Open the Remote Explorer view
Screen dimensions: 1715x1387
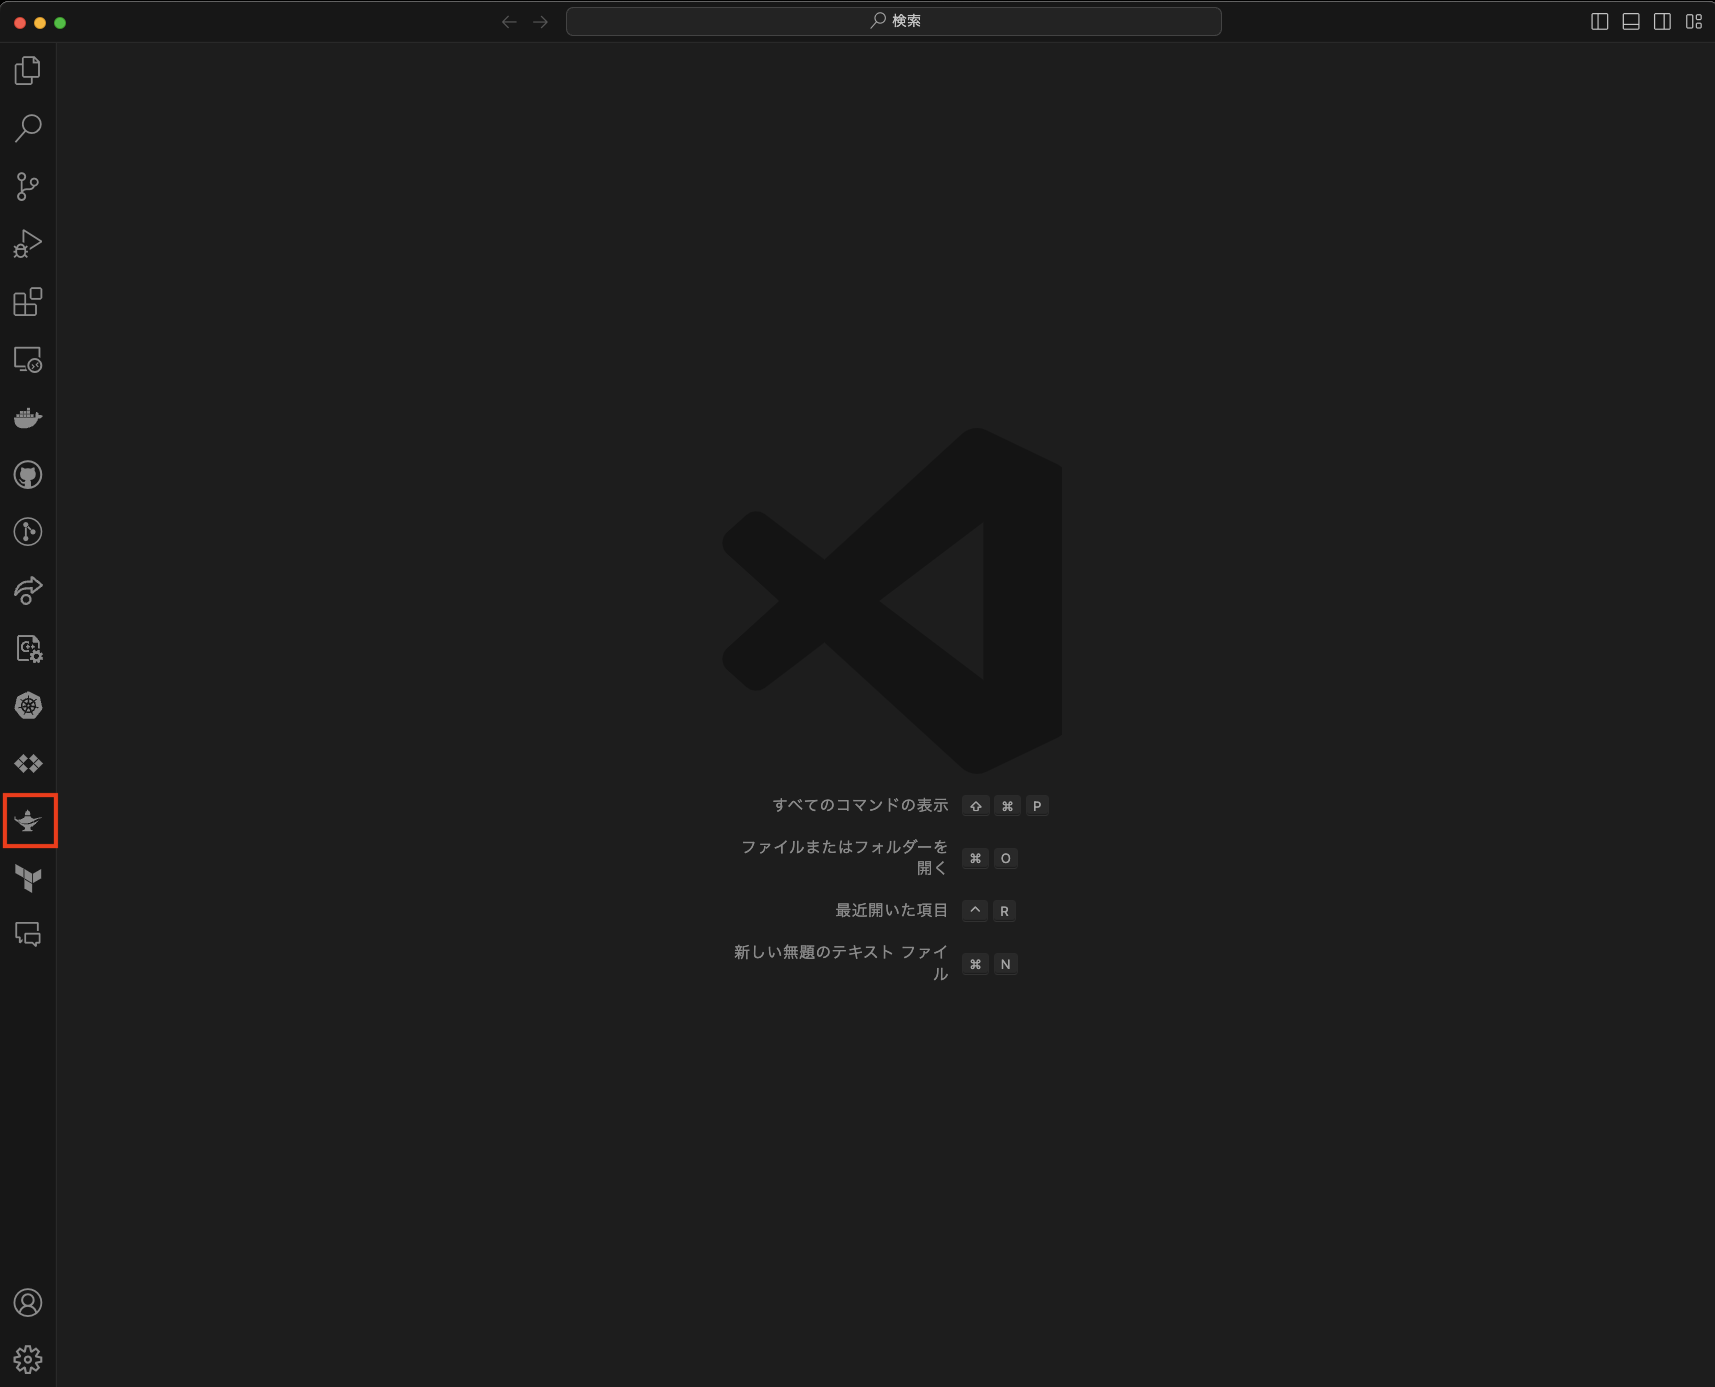pyautogui.click(x=28, y=360)
